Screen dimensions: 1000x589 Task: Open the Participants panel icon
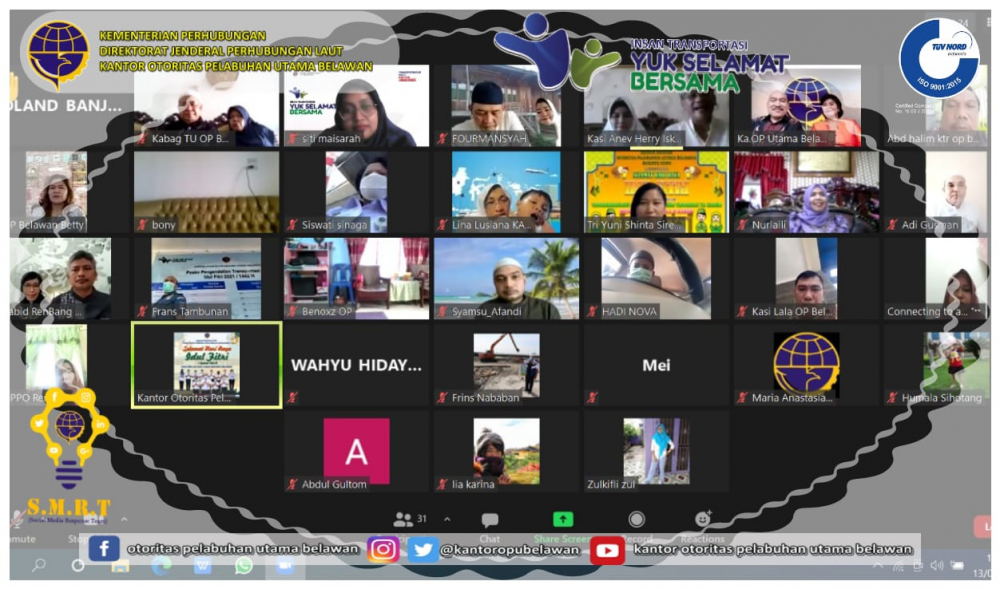click(402, 520)
